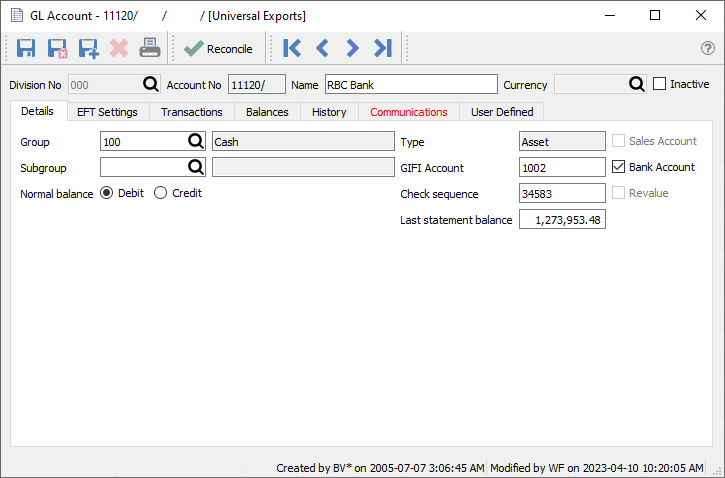Click the Account No field
Viewport: 725px width, 478px height.
pyautogui.click(x=257, y=85)
